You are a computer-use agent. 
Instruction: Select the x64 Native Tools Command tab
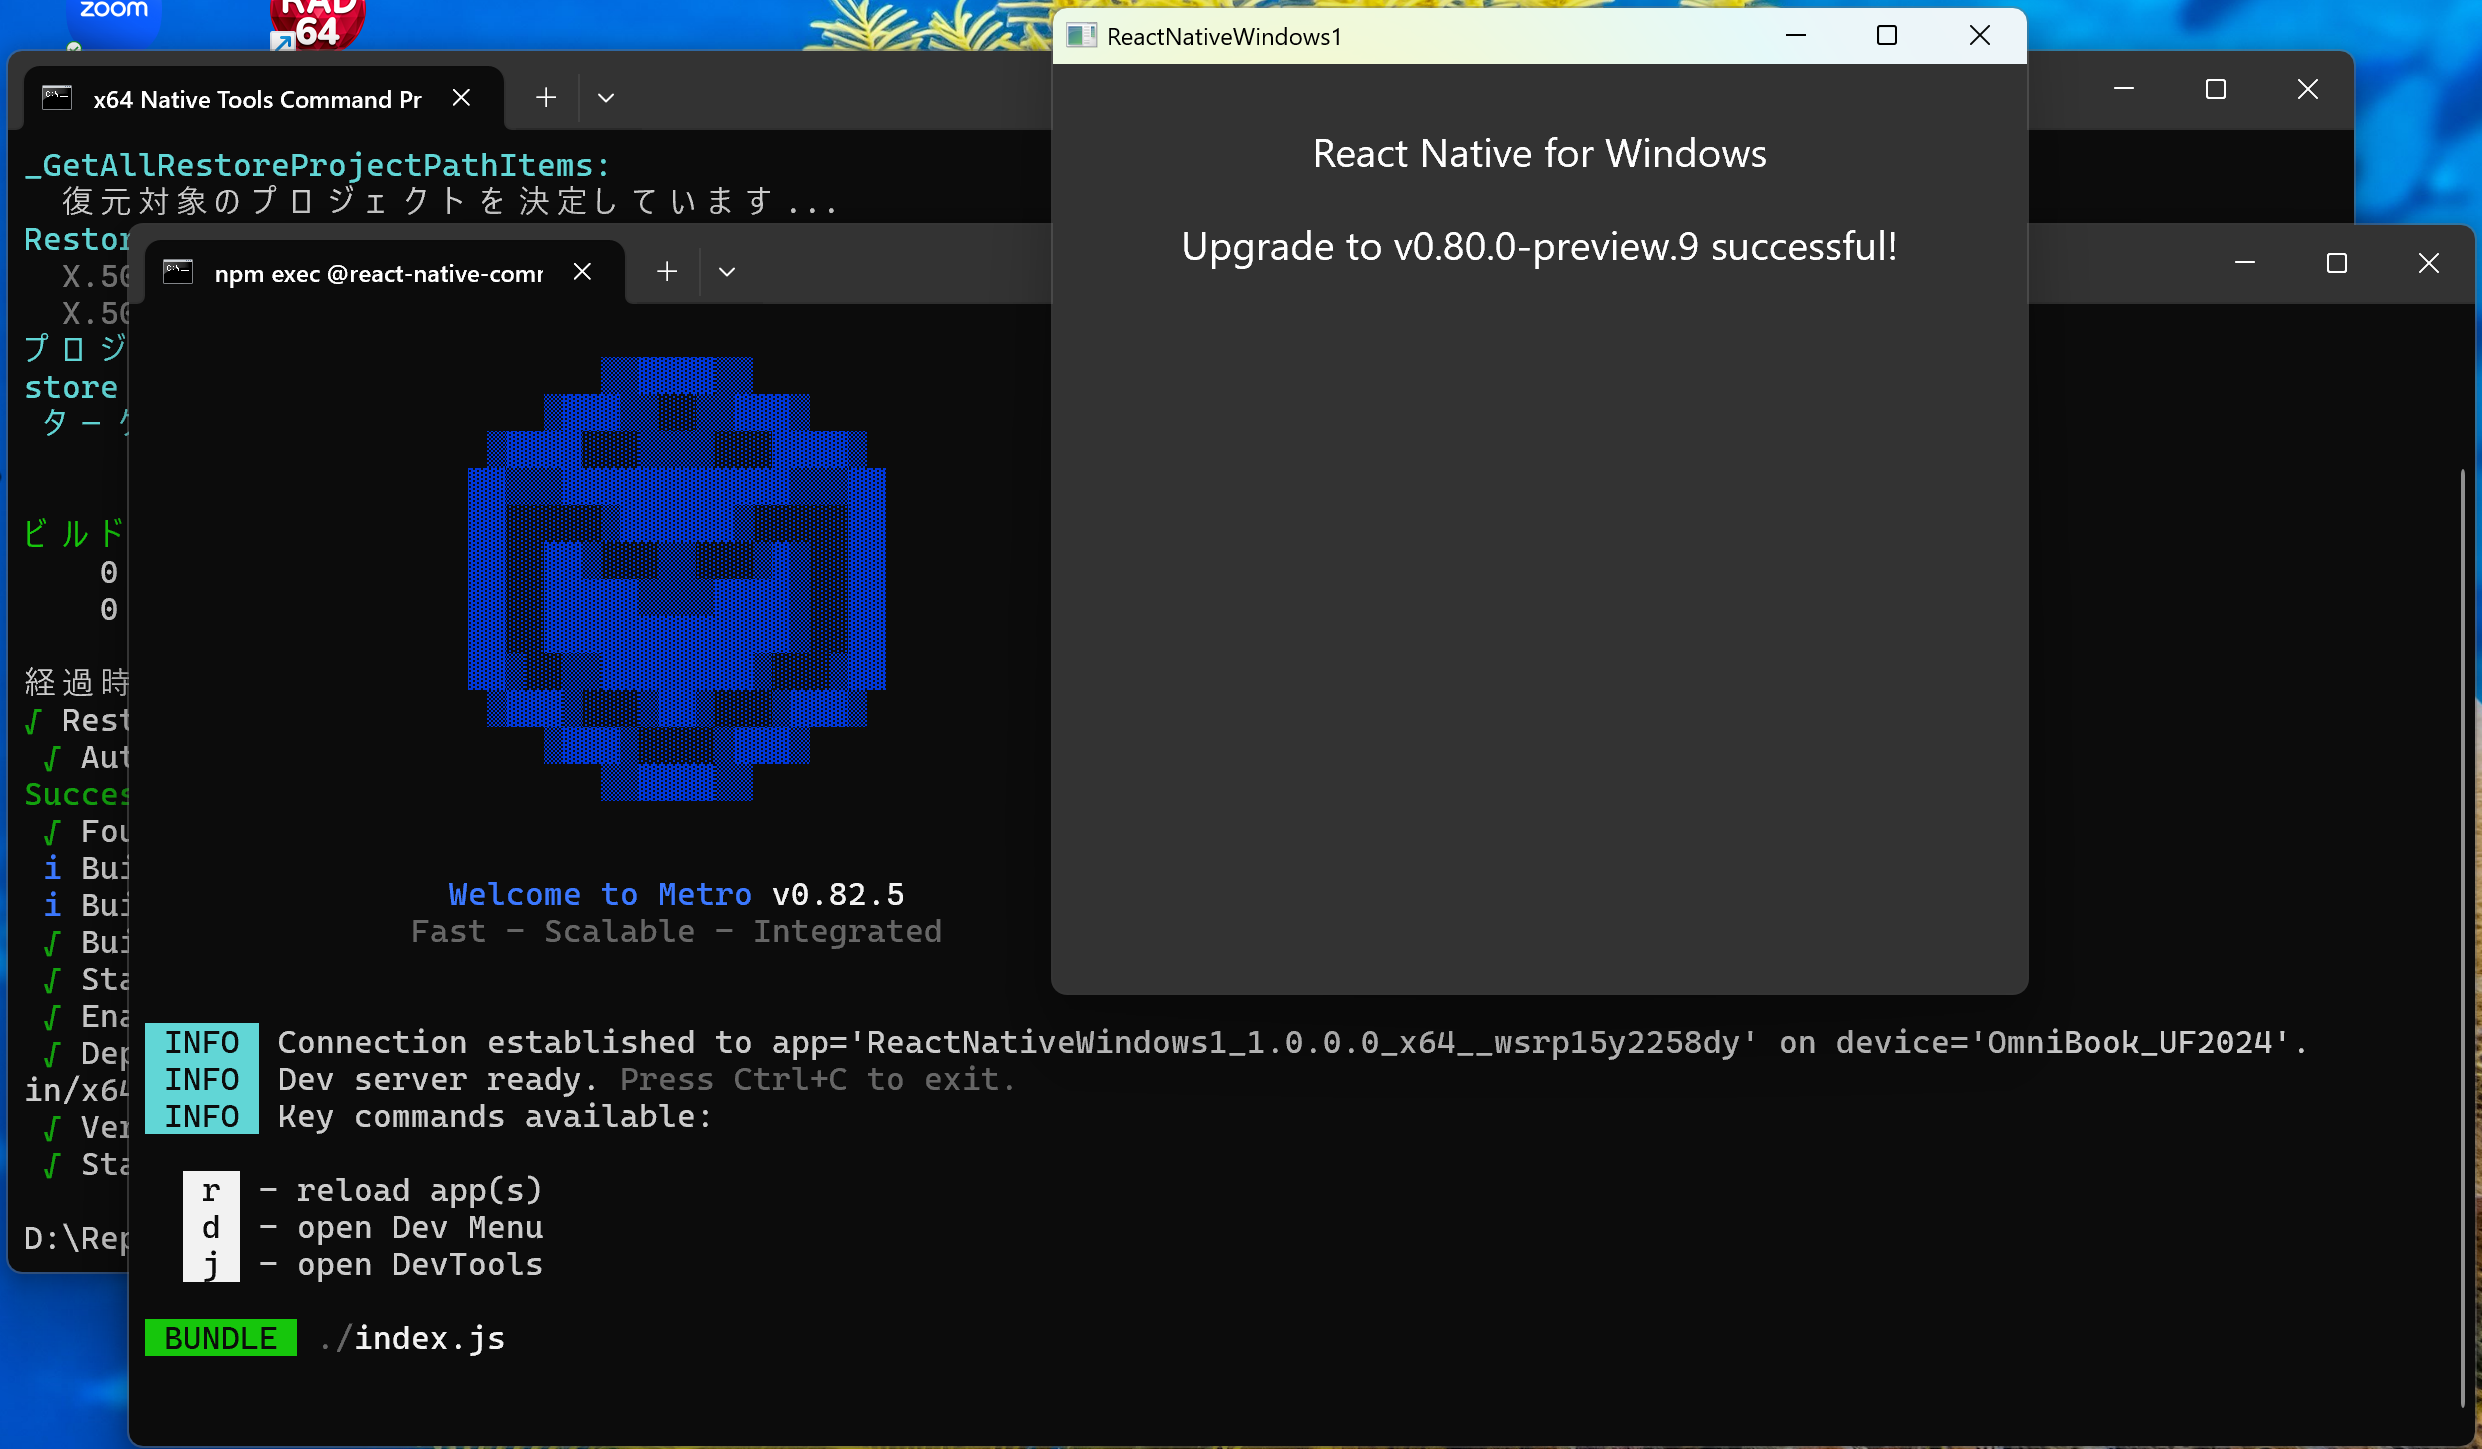tap(256, 98)
